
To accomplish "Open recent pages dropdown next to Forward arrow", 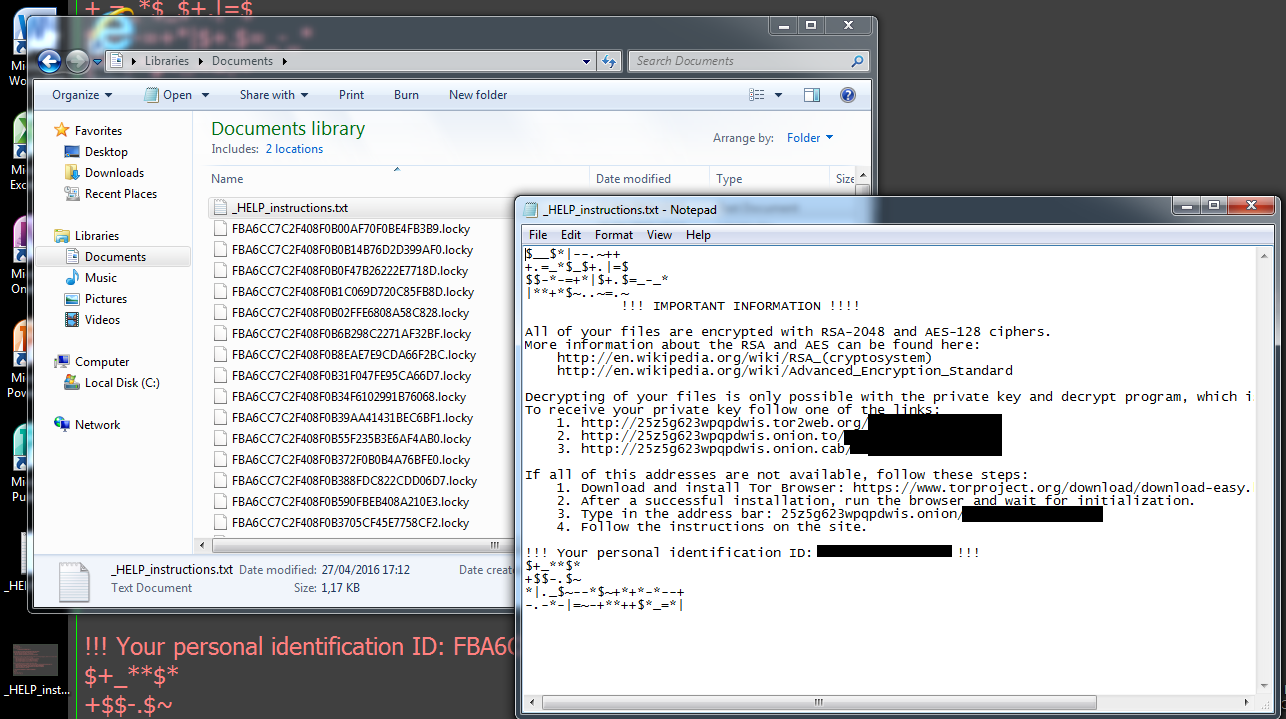I will [x=97, y=62].
